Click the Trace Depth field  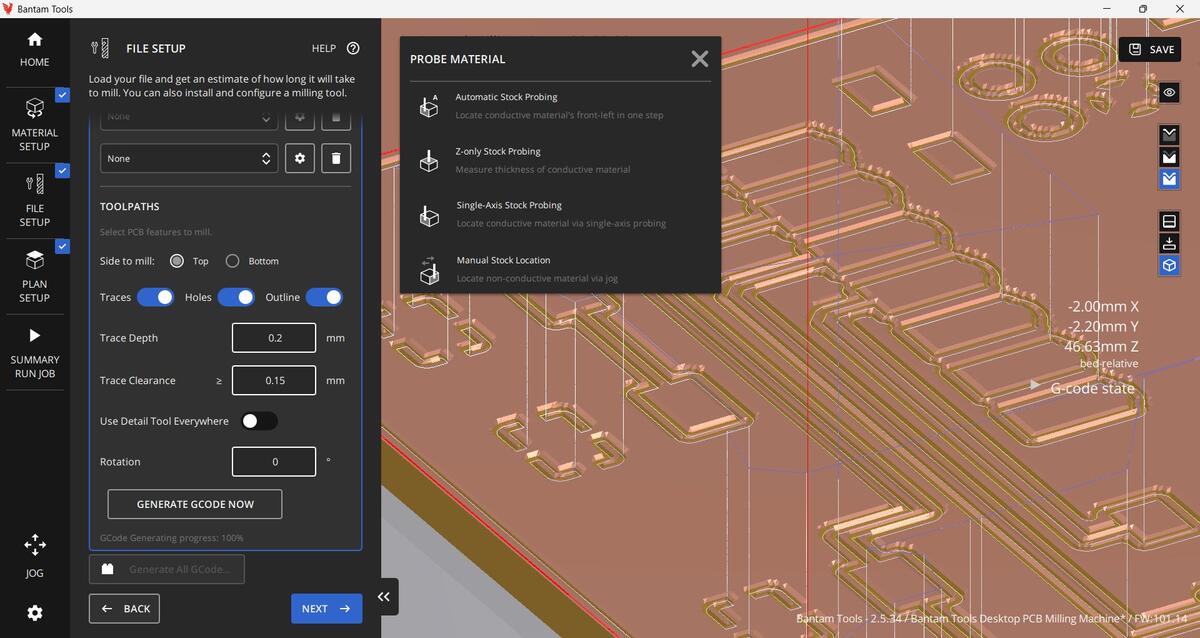click(x=274, y=338)
